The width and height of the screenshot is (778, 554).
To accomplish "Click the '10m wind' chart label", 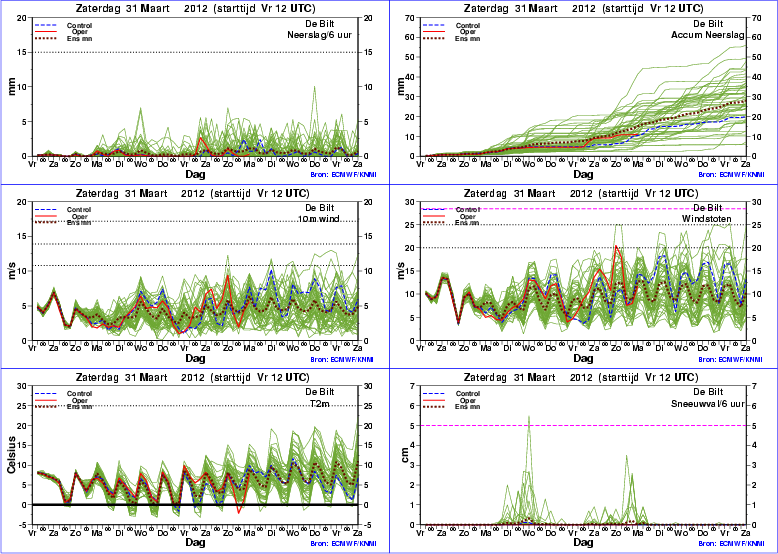I will click(x=319, y=218).
